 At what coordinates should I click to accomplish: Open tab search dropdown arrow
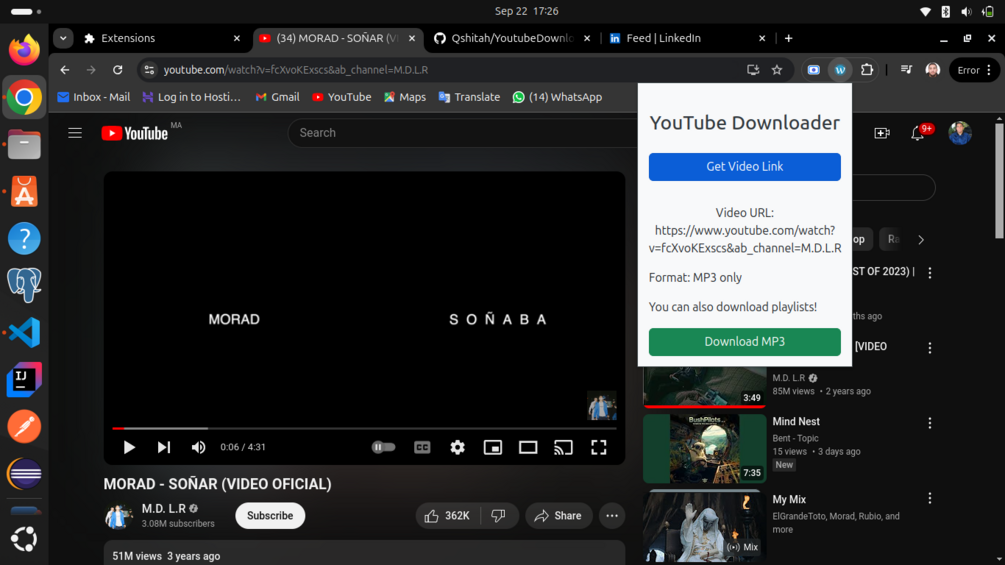63,38
